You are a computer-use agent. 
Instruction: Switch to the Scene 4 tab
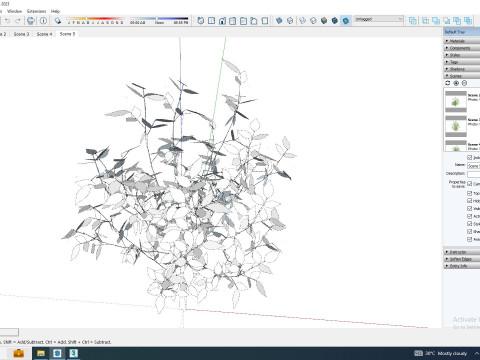44,34
